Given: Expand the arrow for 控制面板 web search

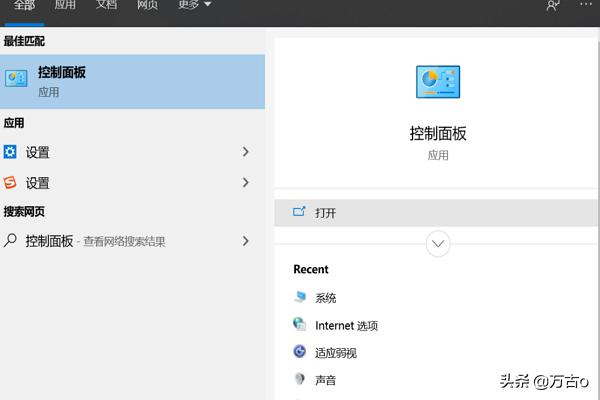Looking at the screenshot, I should pyautogui.click(x=246, y=241).
